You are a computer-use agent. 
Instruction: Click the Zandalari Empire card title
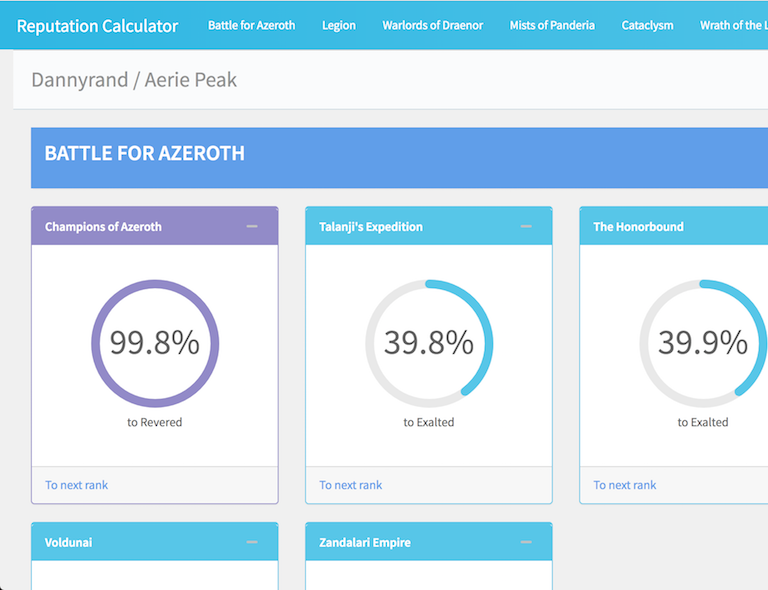click(365, 543)
